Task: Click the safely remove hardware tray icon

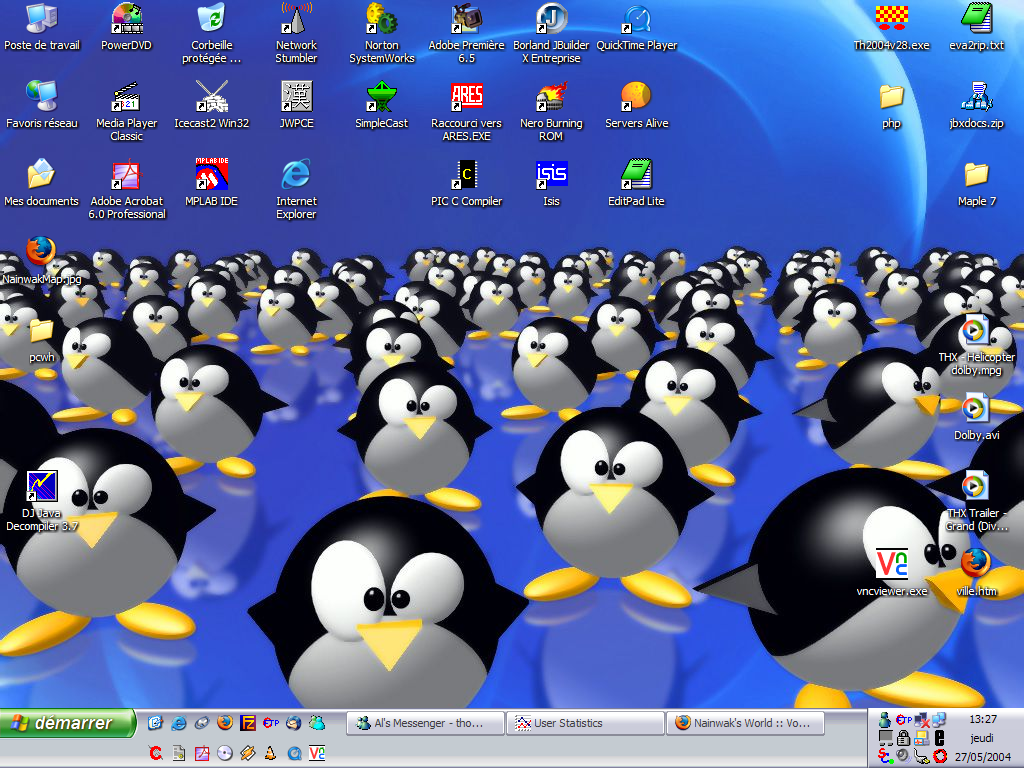Action: 921,756
